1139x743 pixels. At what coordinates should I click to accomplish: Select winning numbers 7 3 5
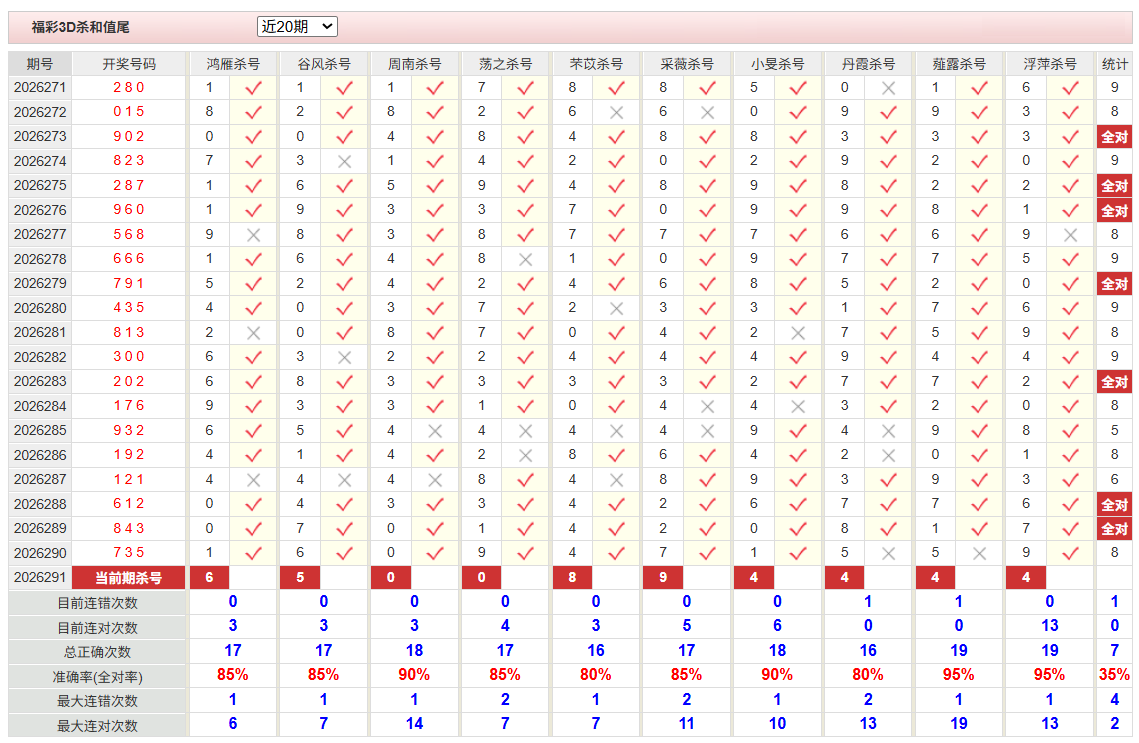click(x=129, y=553)
